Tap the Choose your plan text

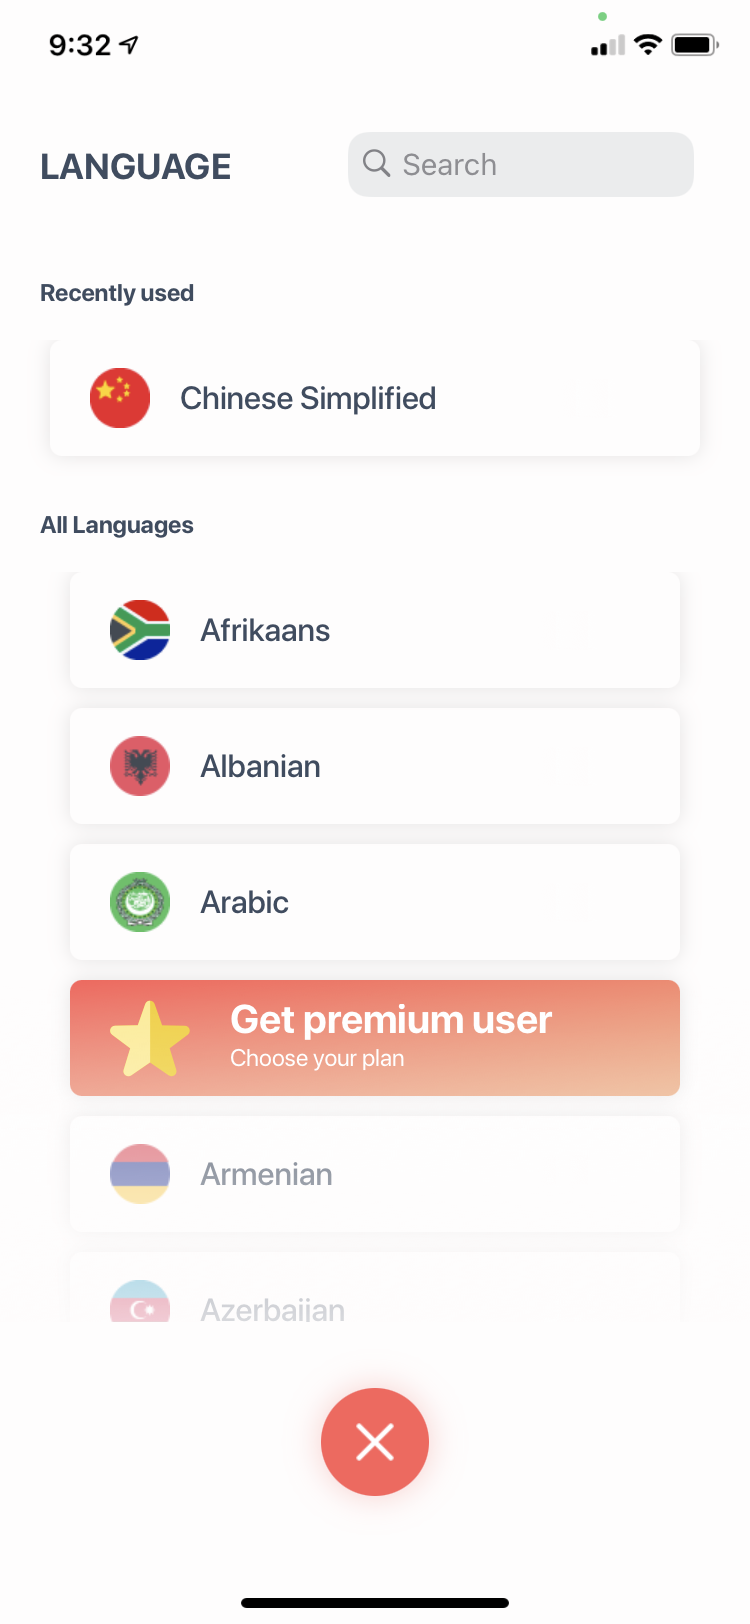317,1059
